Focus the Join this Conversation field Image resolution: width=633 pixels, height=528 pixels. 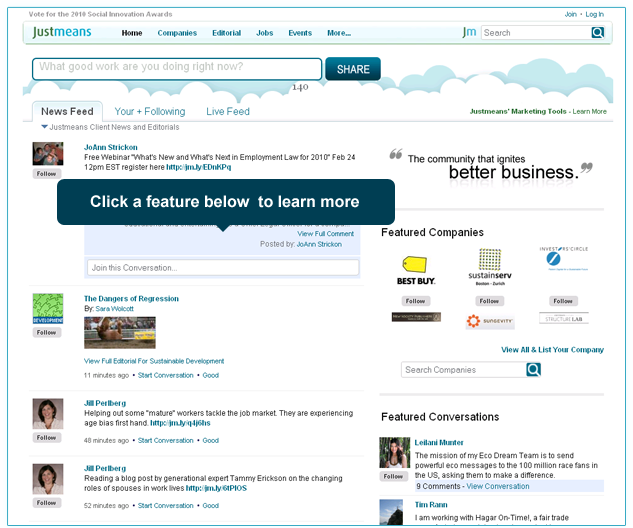coord(223,268)
